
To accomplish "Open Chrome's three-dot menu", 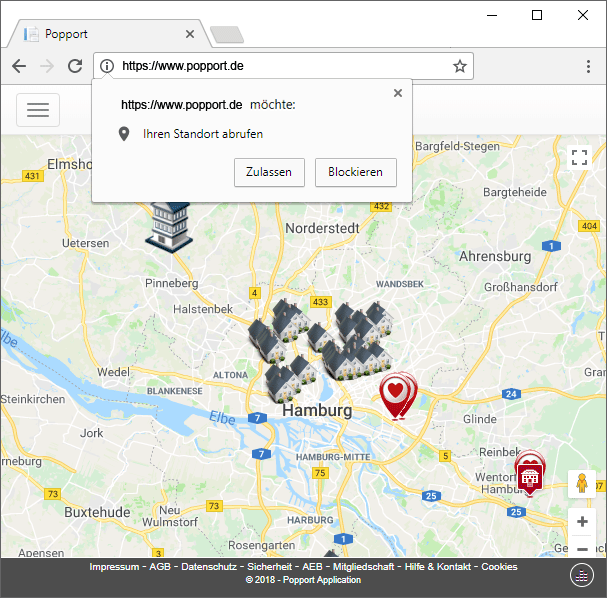I will click(x=588, y=66).
